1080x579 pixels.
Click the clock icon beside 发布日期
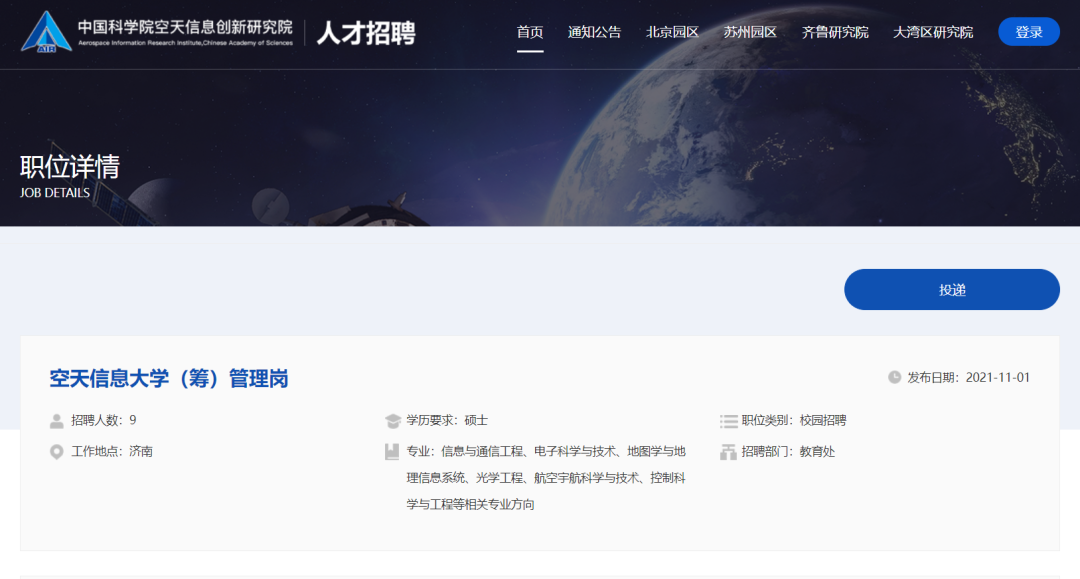[x=894, y=377]
